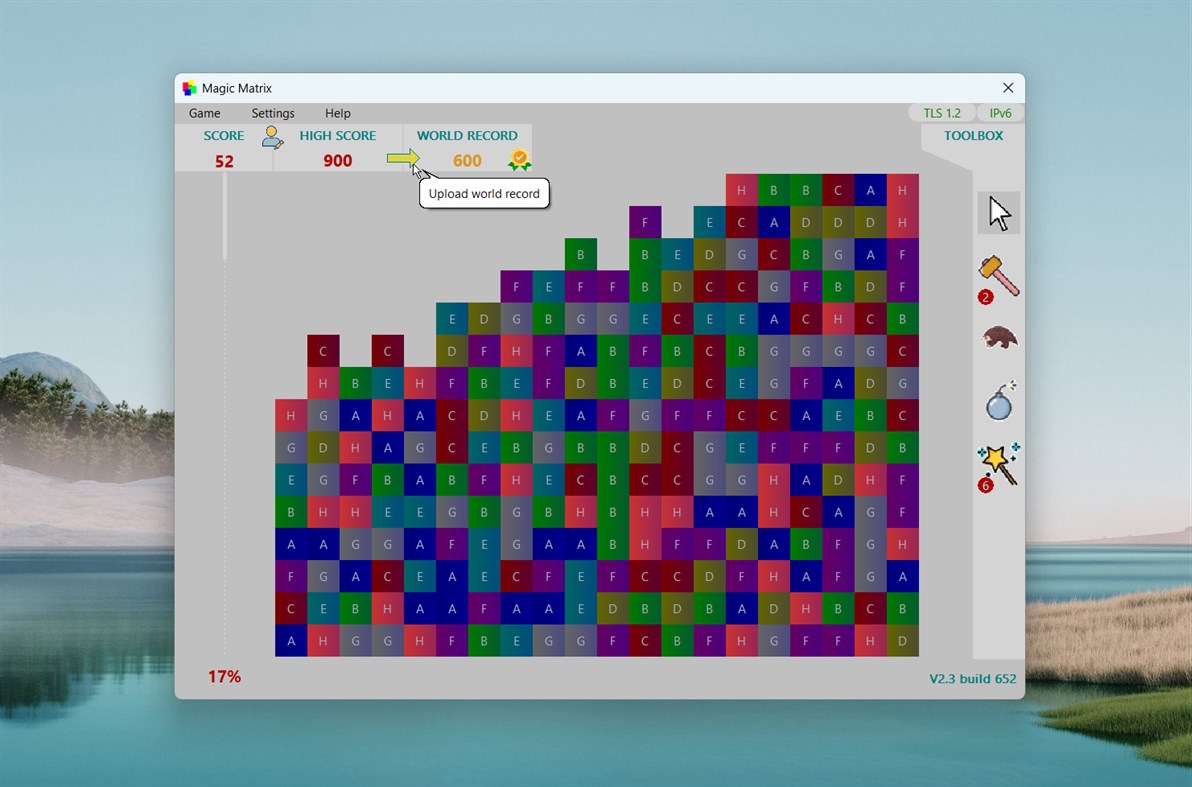
Task: Open the Settings menu
Action: tap(272, 113)
